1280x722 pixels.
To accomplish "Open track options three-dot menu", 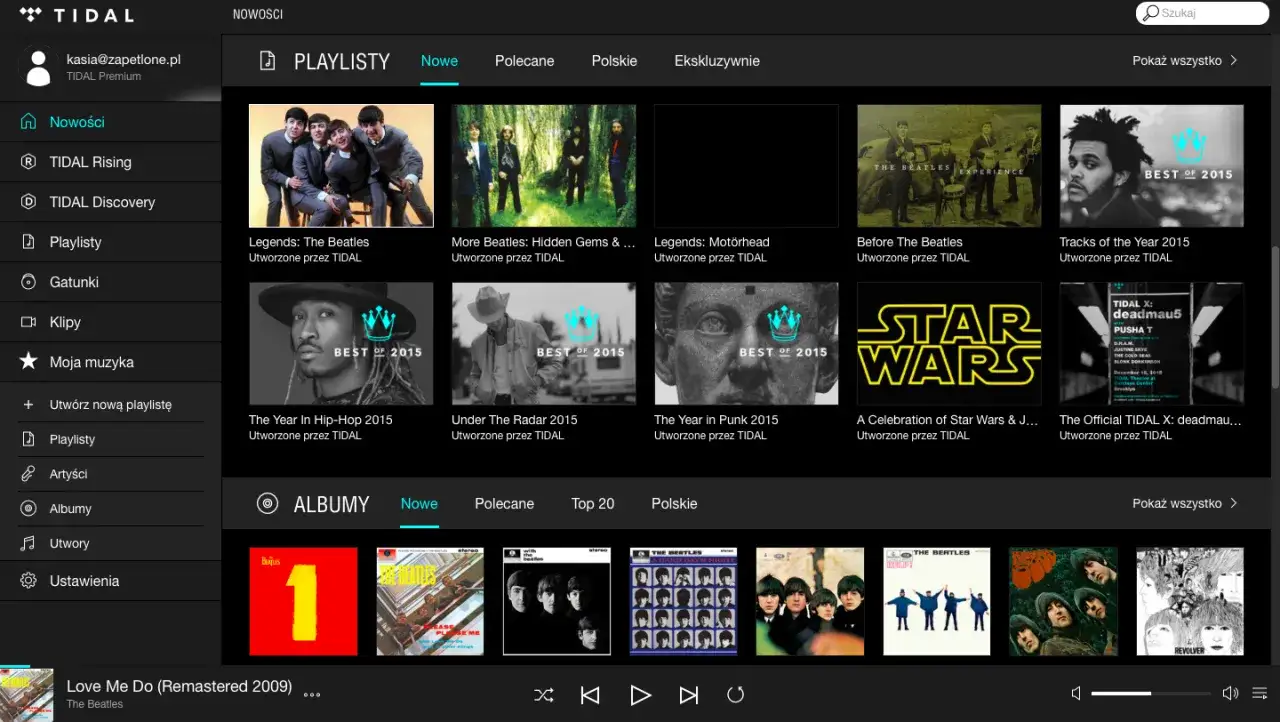I will point(312,695).
